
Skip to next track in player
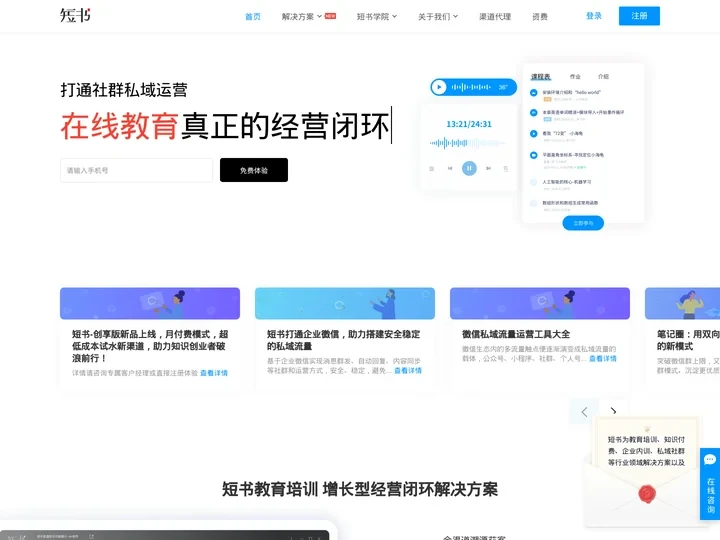[x=488, y=169]
